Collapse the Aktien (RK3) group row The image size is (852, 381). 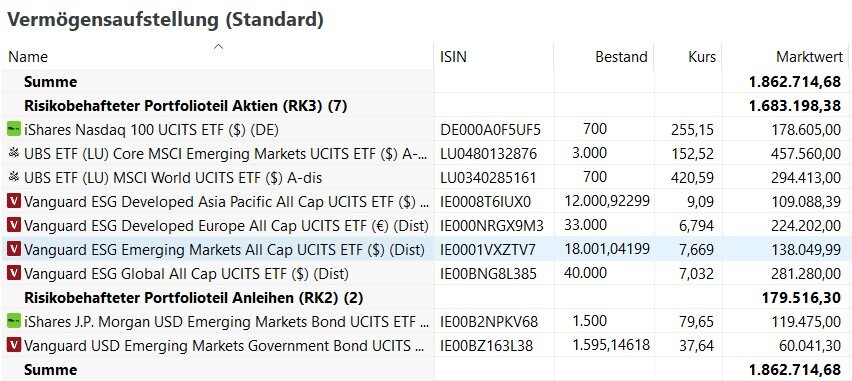[185, 106]
